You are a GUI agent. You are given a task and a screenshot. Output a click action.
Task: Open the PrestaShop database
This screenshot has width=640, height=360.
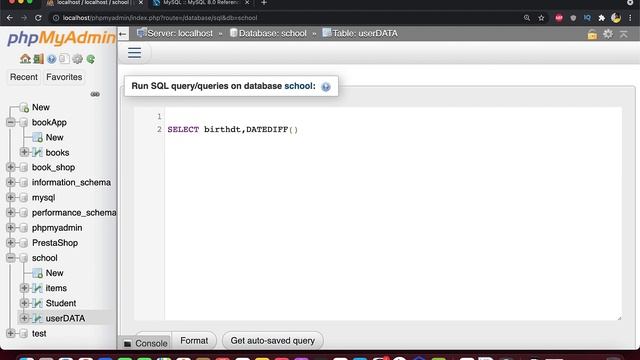[x=55, y=243]
